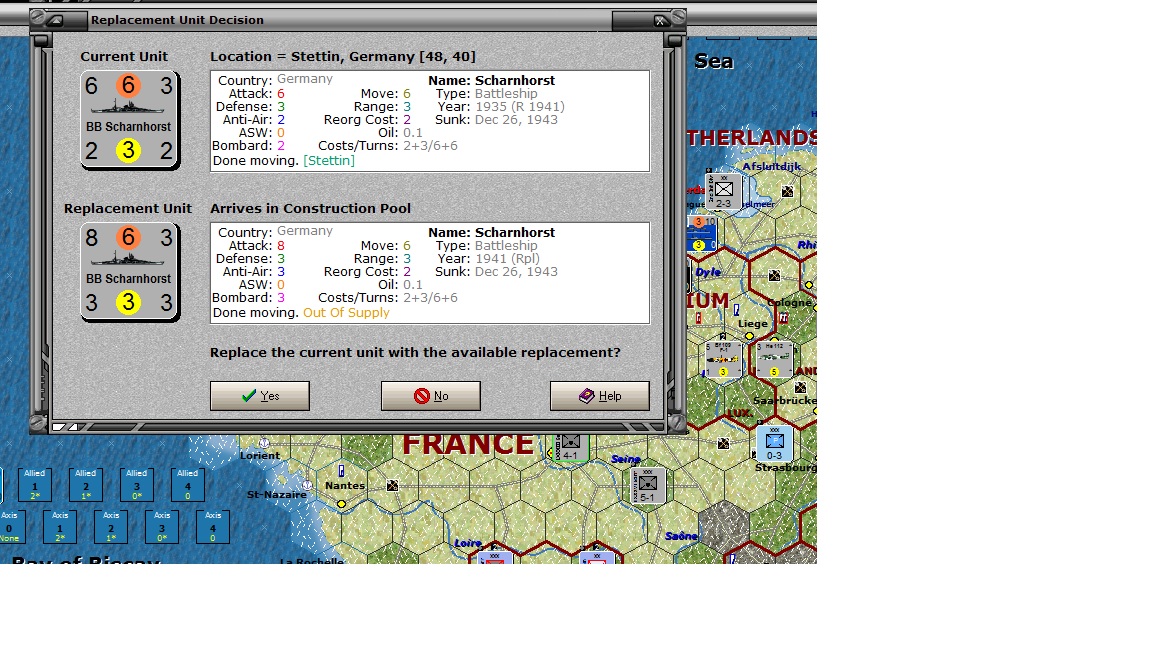Click the 0-3 blue unit near Strasbourg
The image size is (1152, 648).
(x=774, y=443)
